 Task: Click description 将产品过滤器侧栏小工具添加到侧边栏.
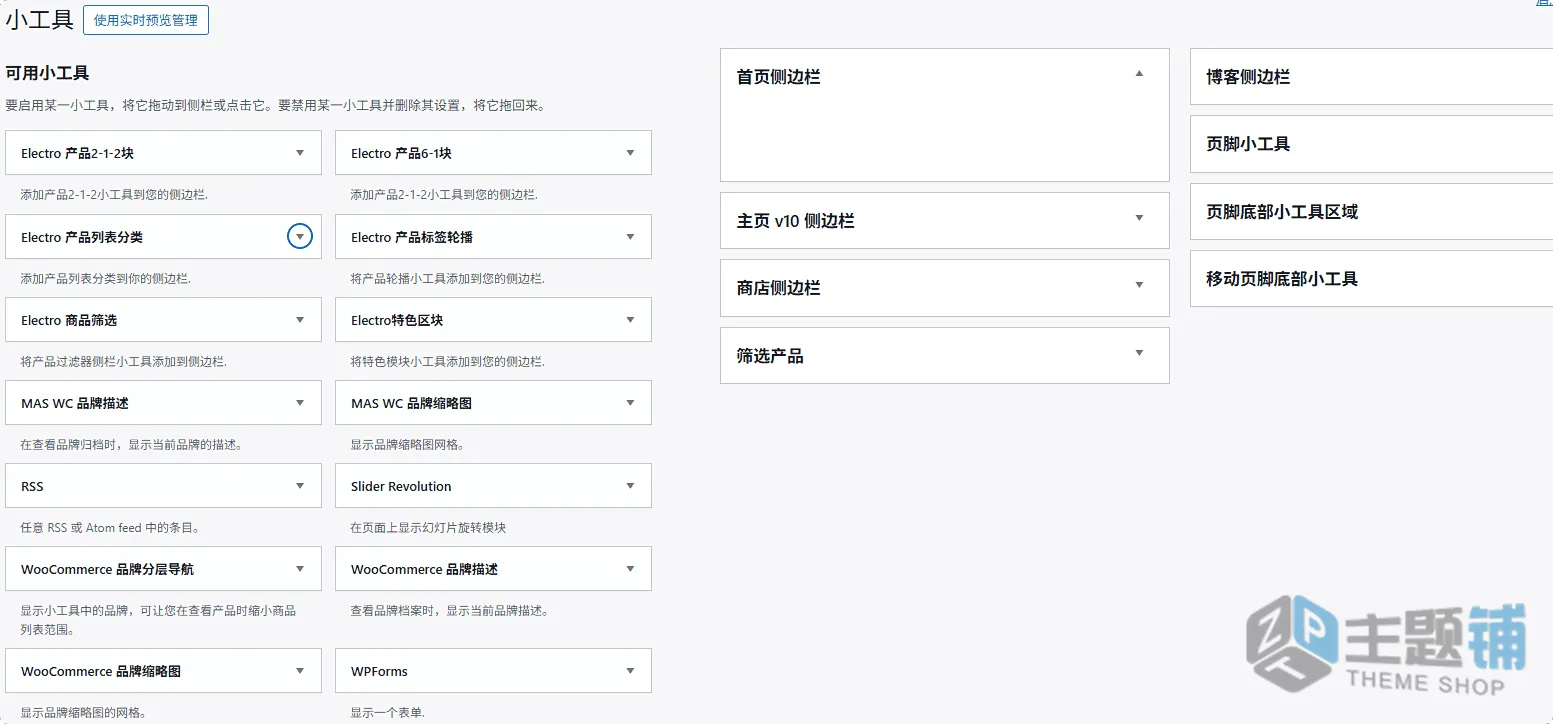coord(123,361)
